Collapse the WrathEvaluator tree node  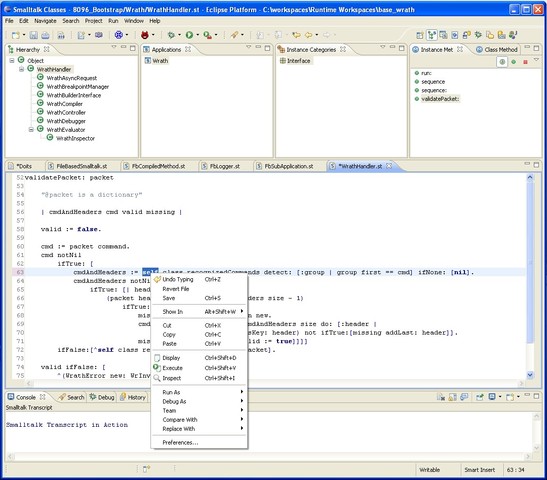pyautogui.click(x=31, y=129)
